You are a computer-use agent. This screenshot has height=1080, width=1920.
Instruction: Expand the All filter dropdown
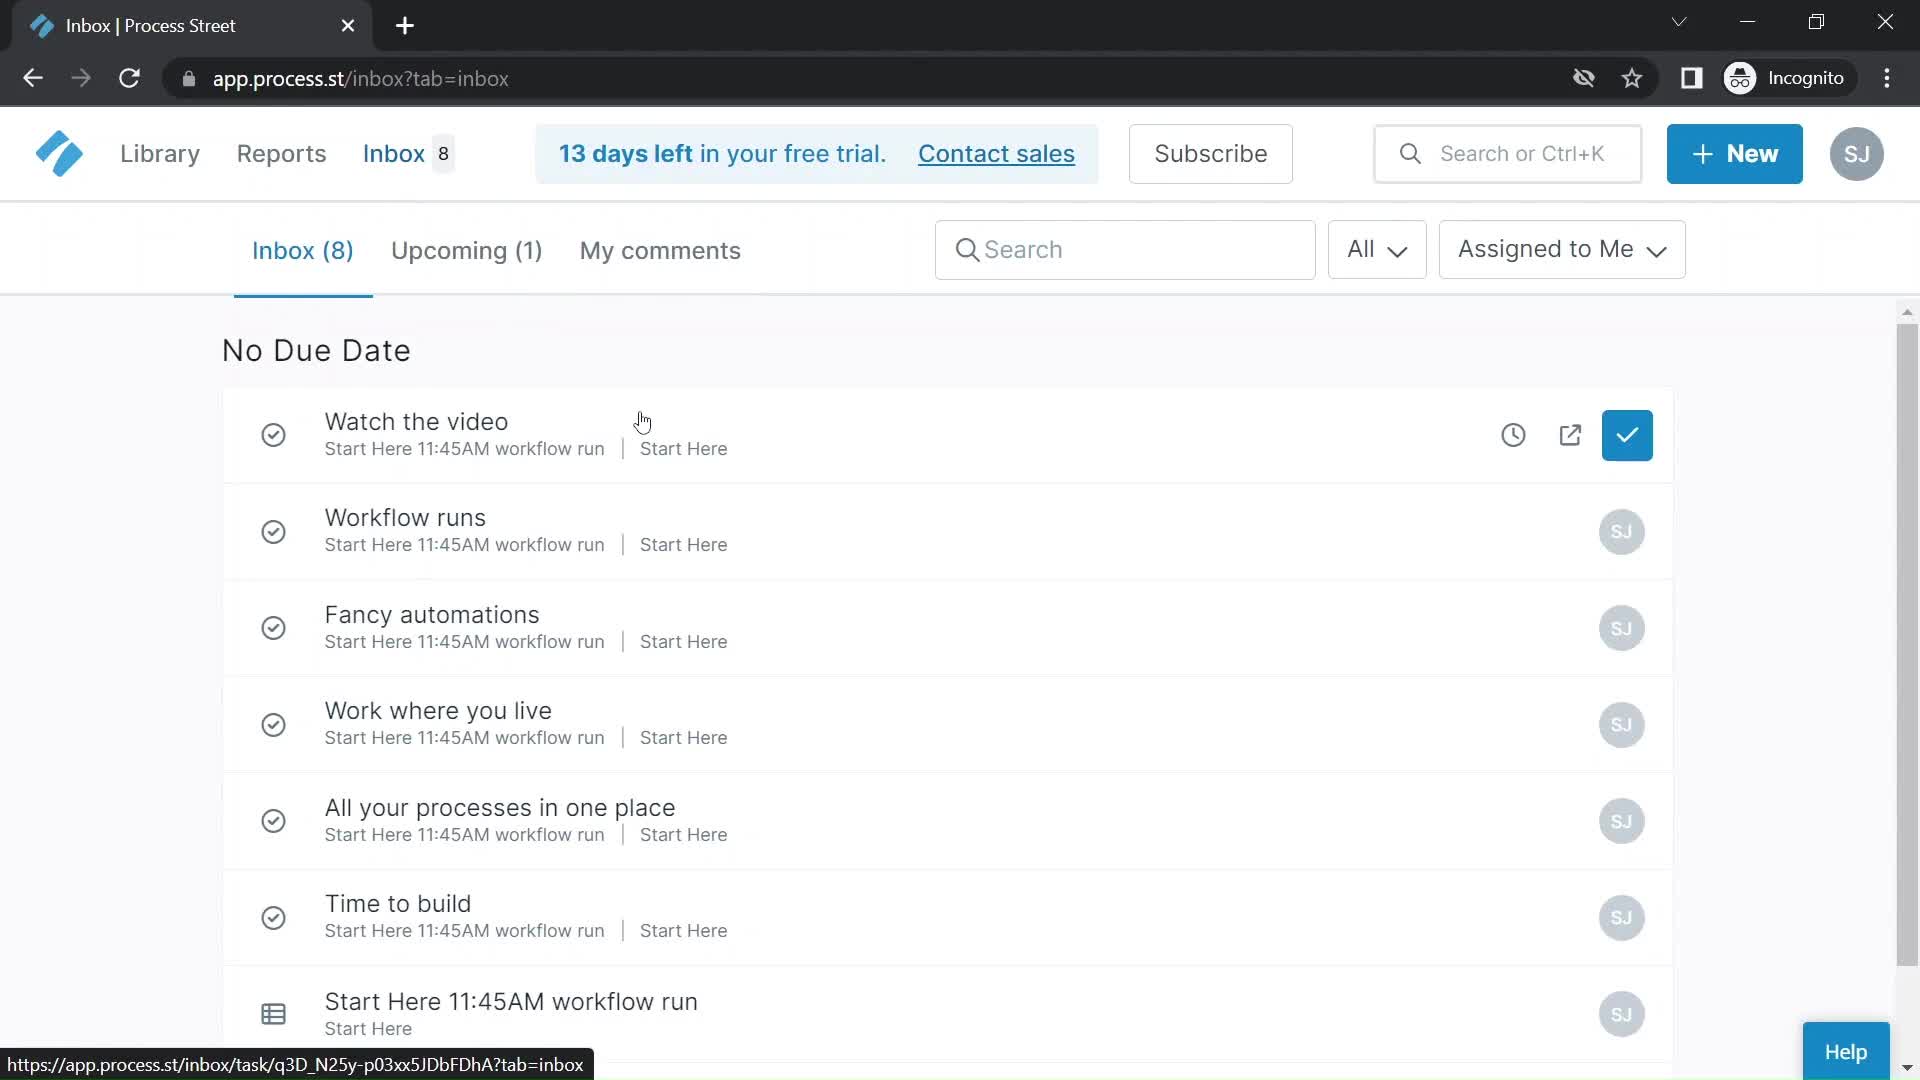[1377, 249]
